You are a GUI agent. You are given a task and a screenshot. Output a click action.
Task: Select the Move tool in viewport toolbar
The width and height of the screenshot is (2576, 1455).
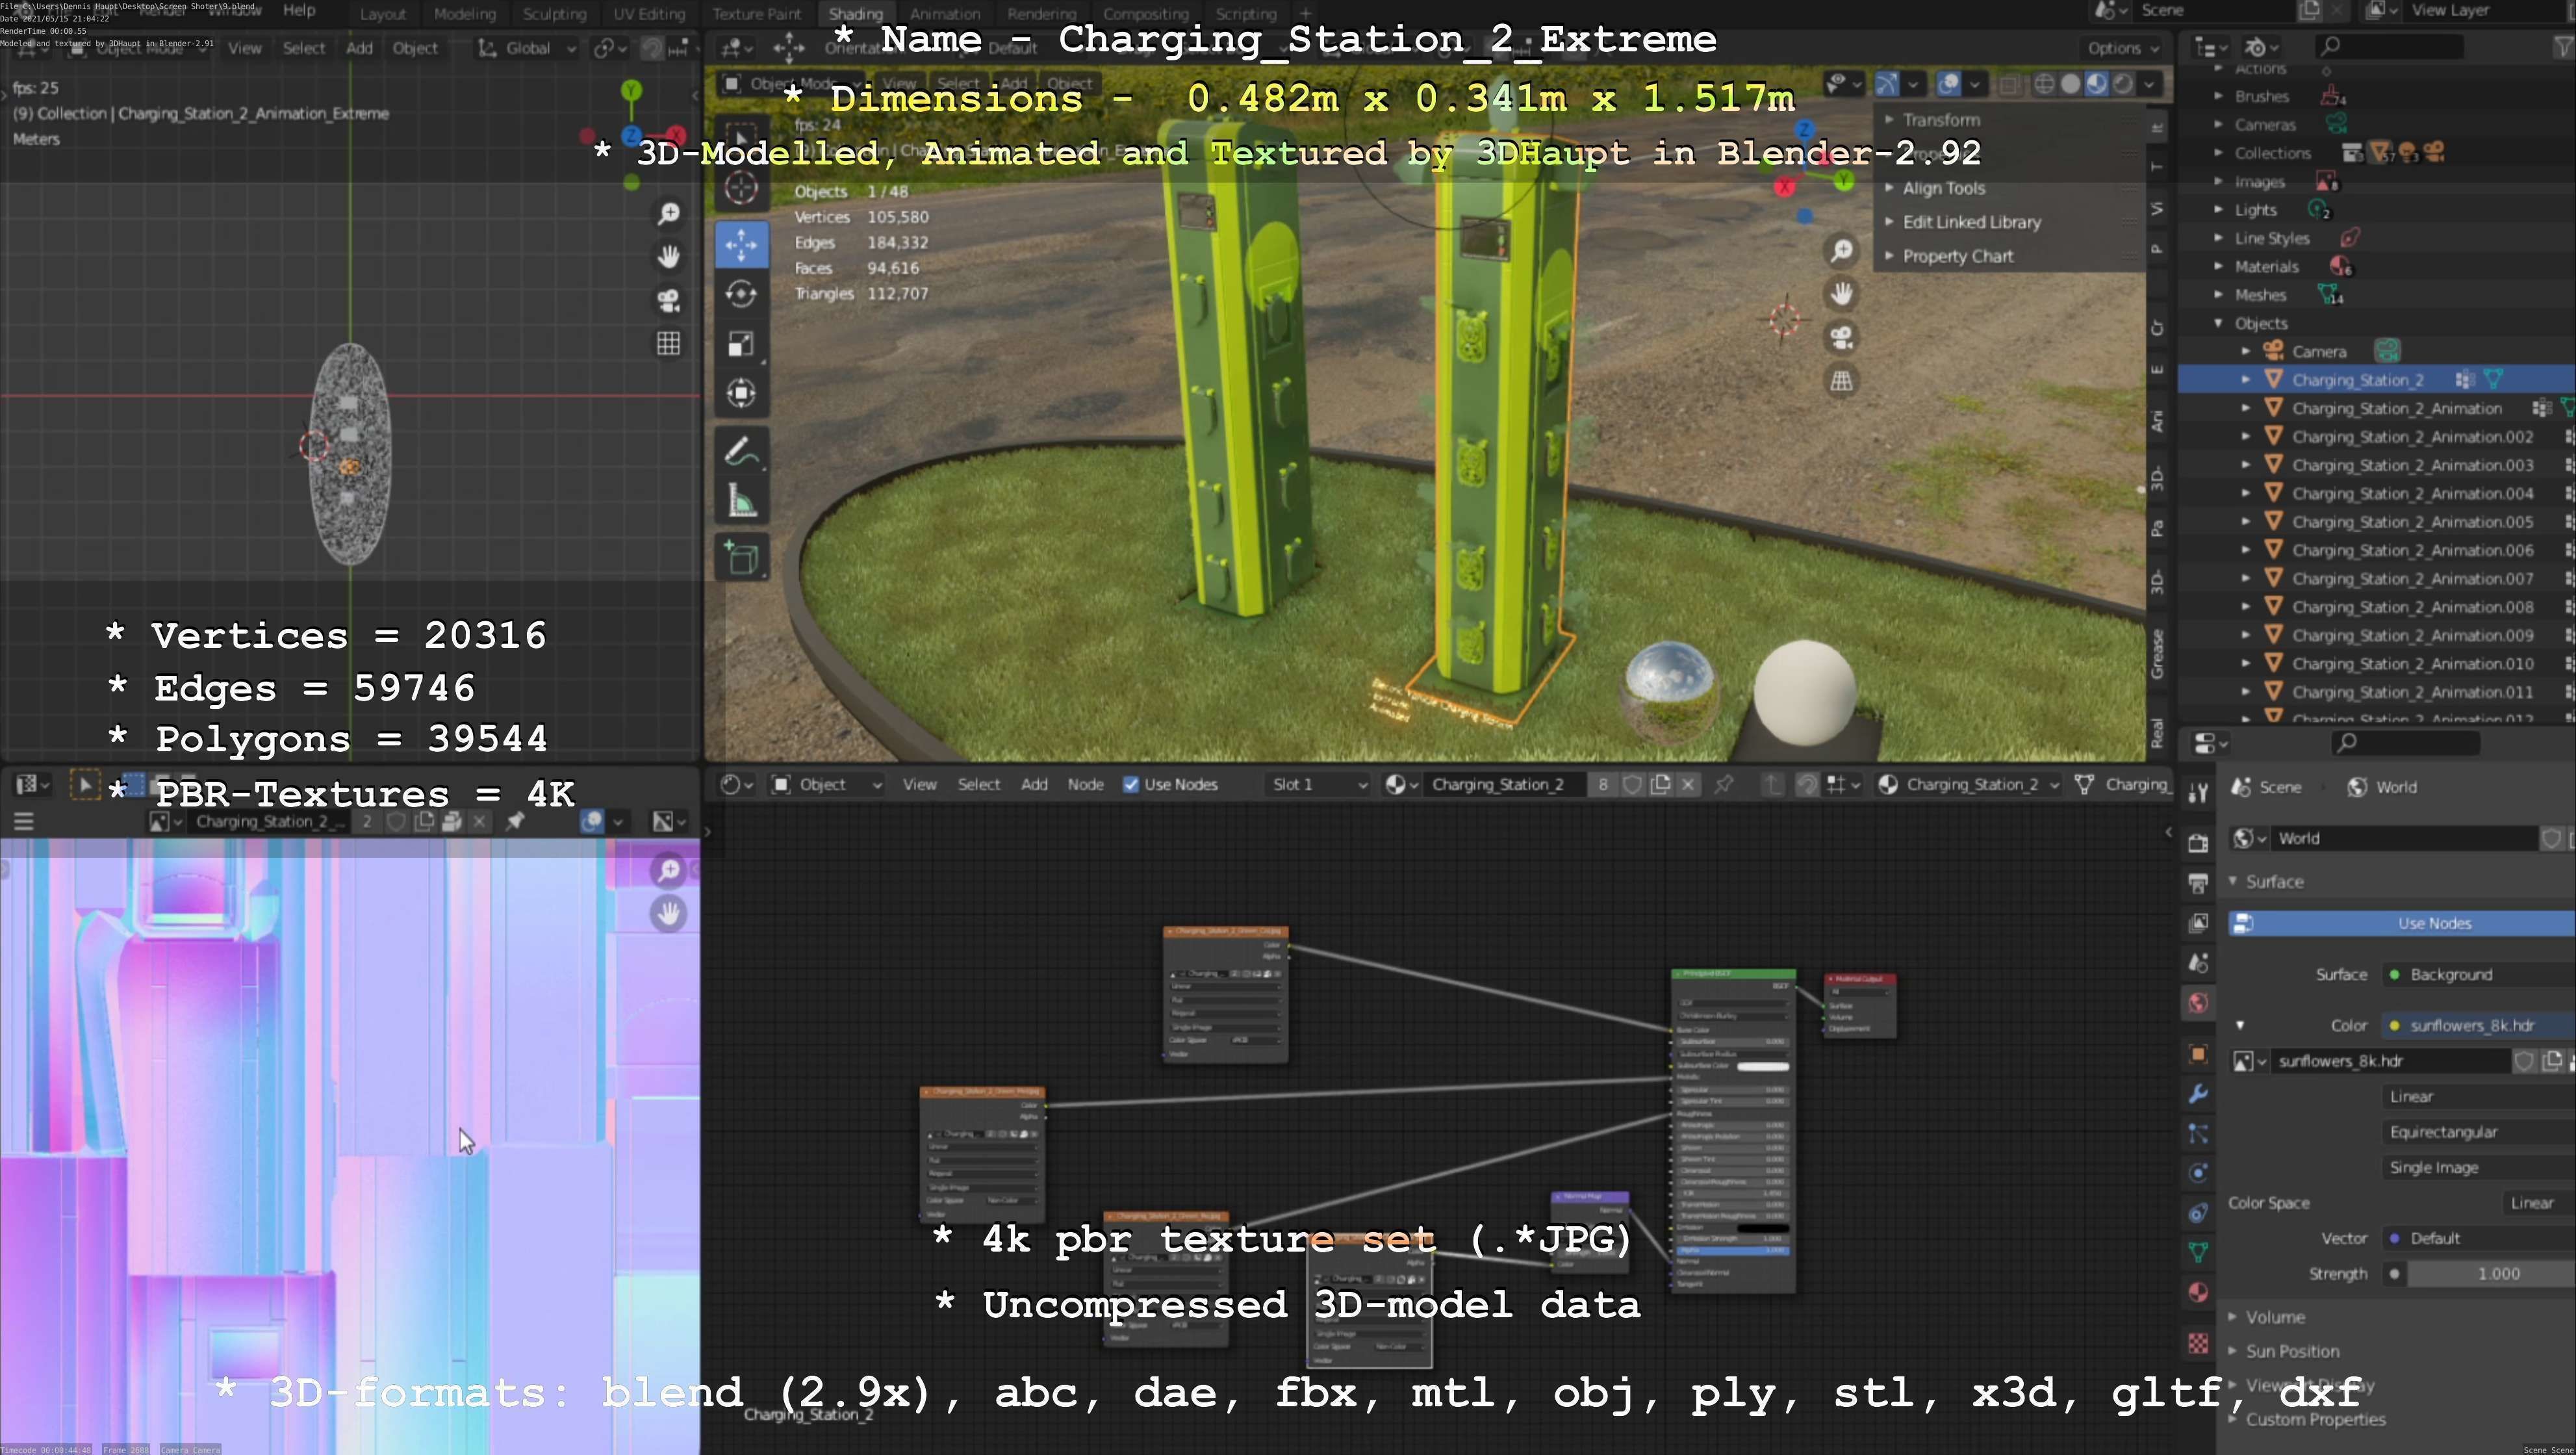click(741, 245)
